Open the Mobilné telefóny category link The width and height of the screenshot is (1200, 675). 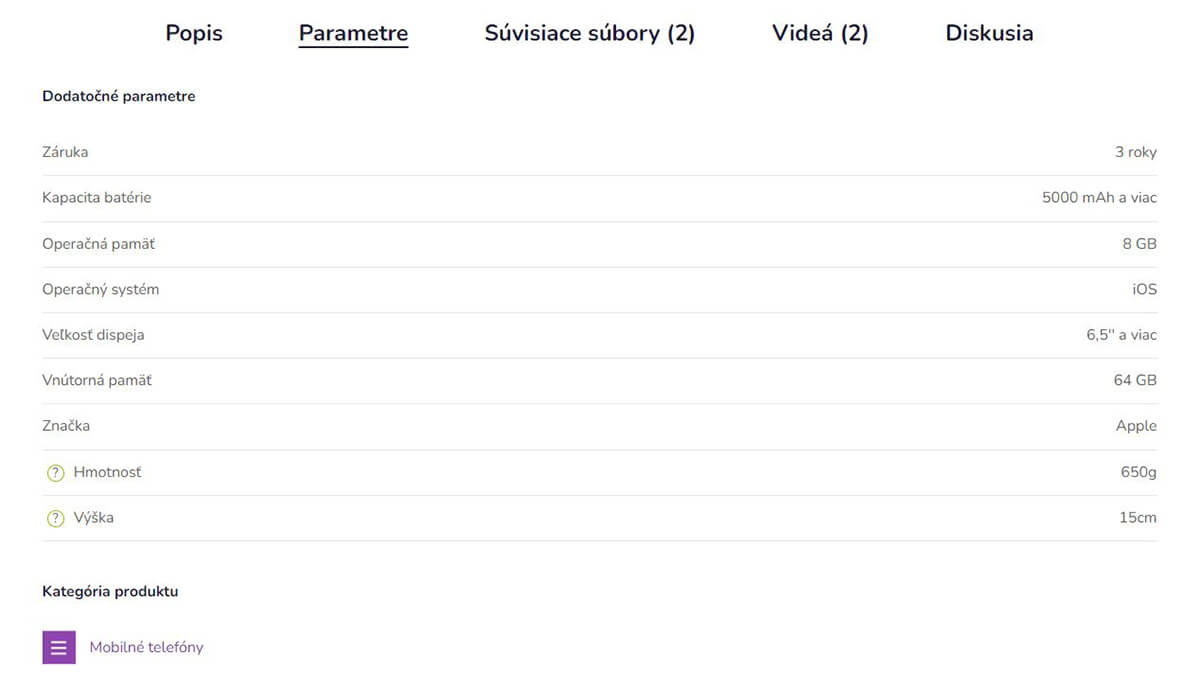tap(146, 647)
